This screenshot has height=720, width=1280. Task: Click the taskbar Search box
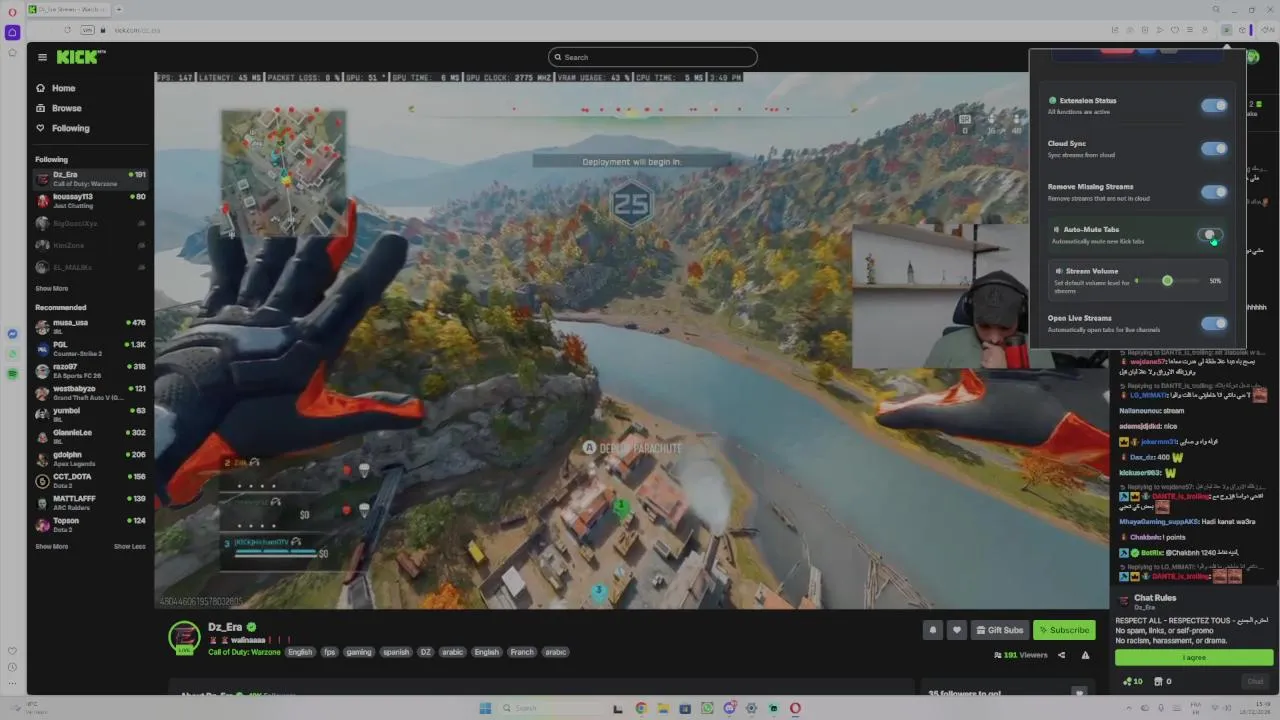coord(548,708)
